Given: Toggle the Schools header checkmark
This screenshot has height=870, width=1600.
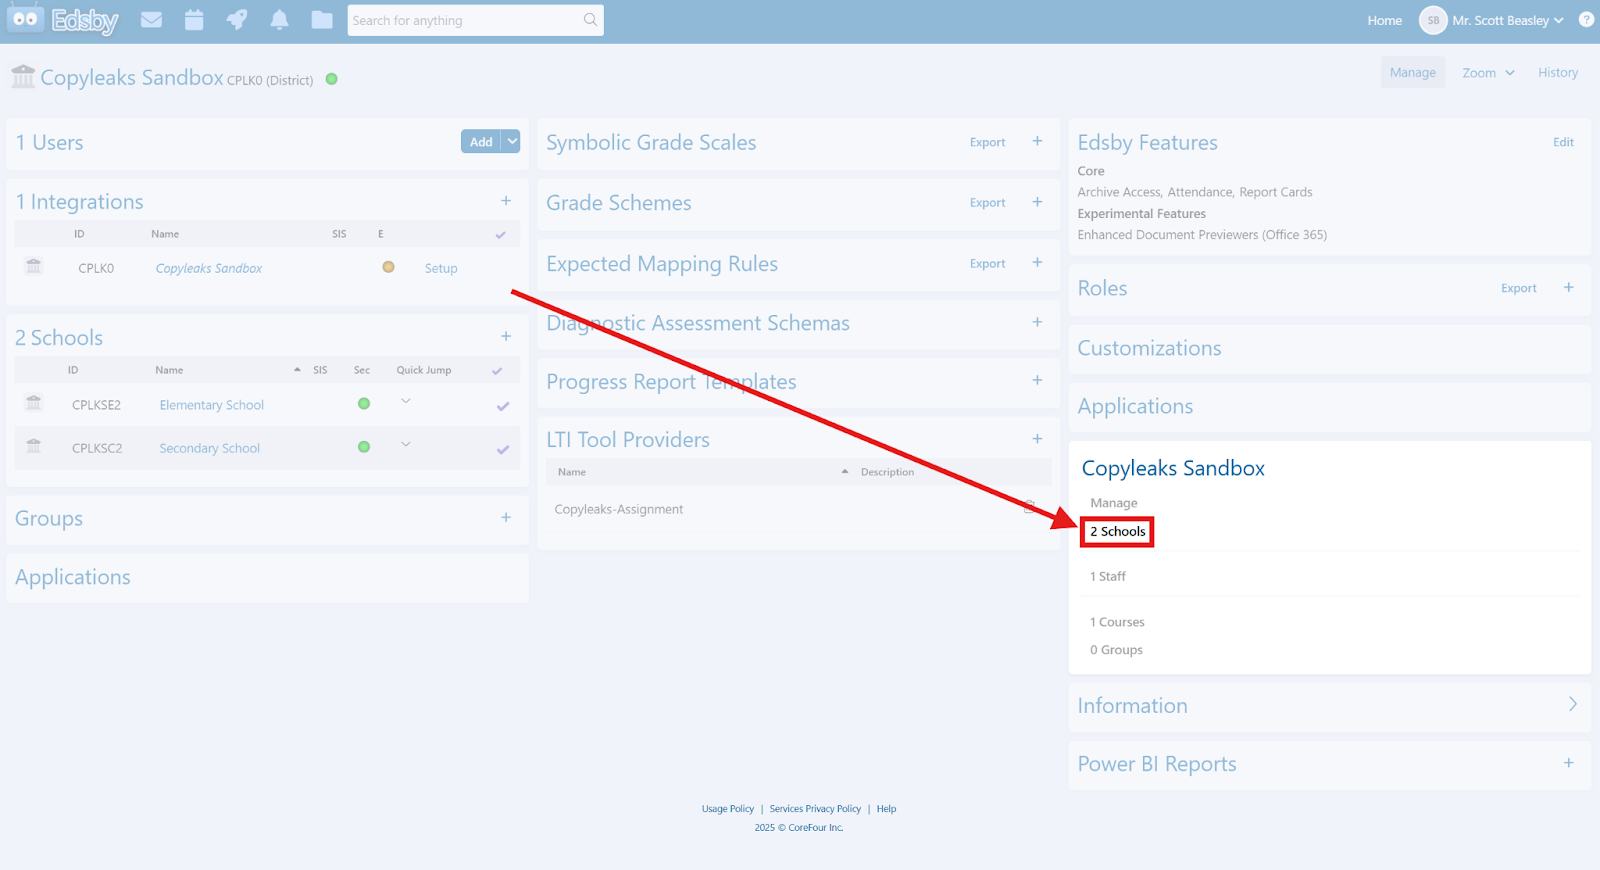Looking at the screenshot, I should coord(497,371).
